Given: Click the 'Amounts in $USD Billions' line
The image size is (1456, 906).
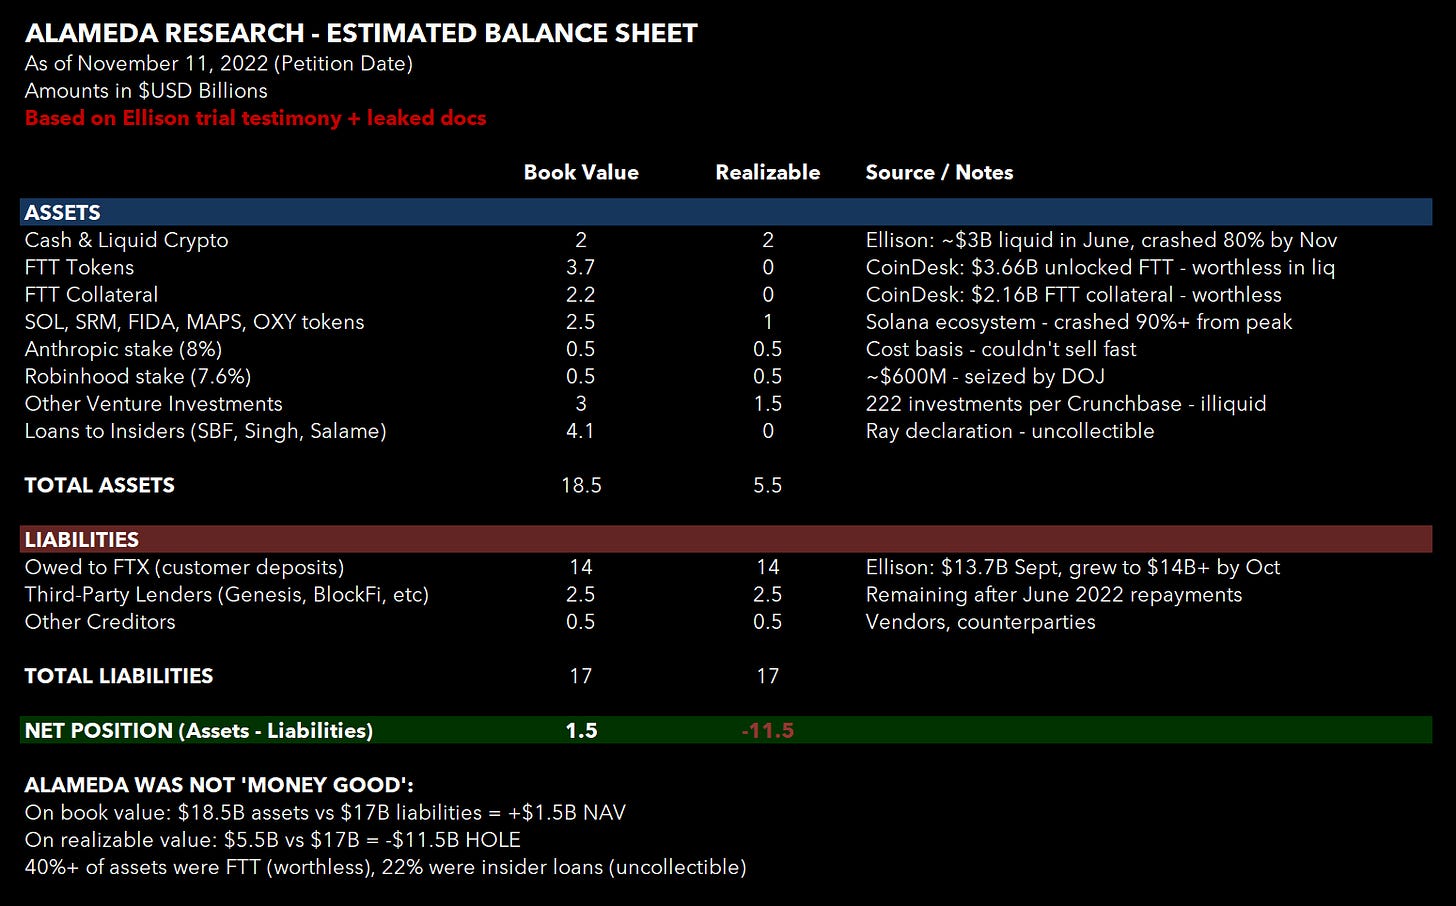Looking at the screenshot, I should [146, 91].
